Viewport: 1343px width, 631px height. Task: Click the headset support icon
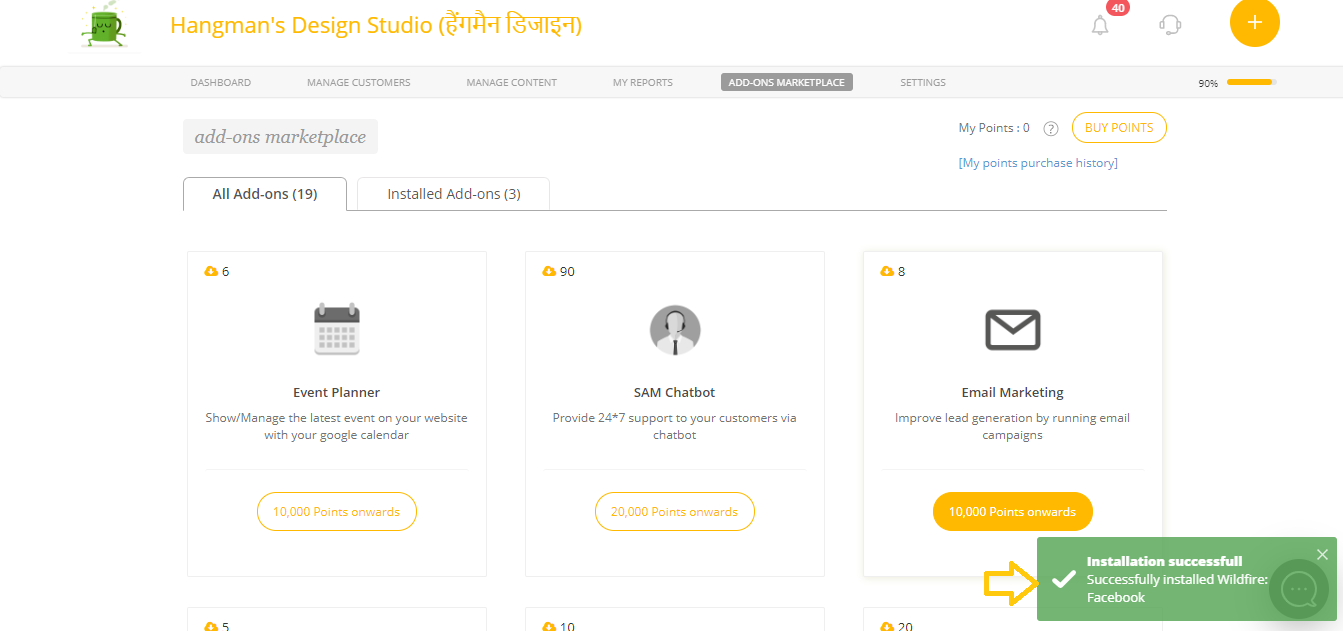click(1170, 25)
